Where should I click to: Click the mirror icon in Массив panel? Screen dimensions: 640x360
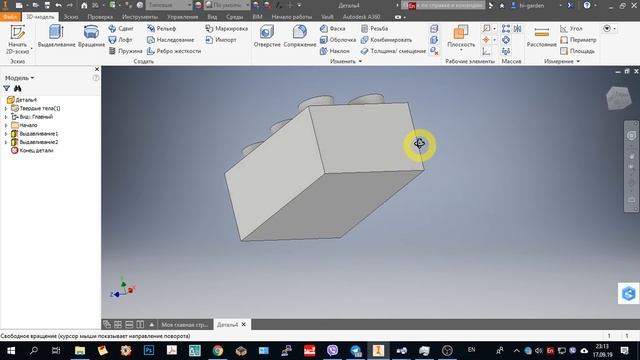click(518, 29)
